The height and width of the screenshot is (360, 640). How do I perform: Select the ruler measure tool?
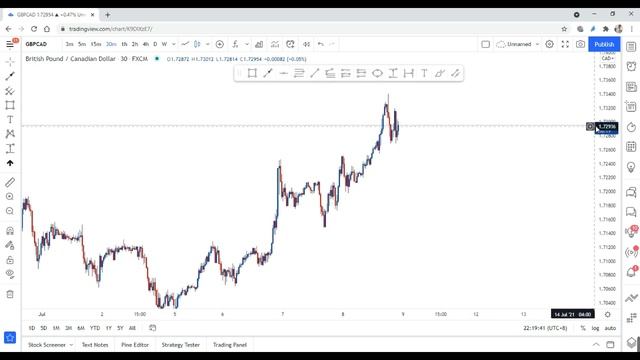[x=10, y=182]
